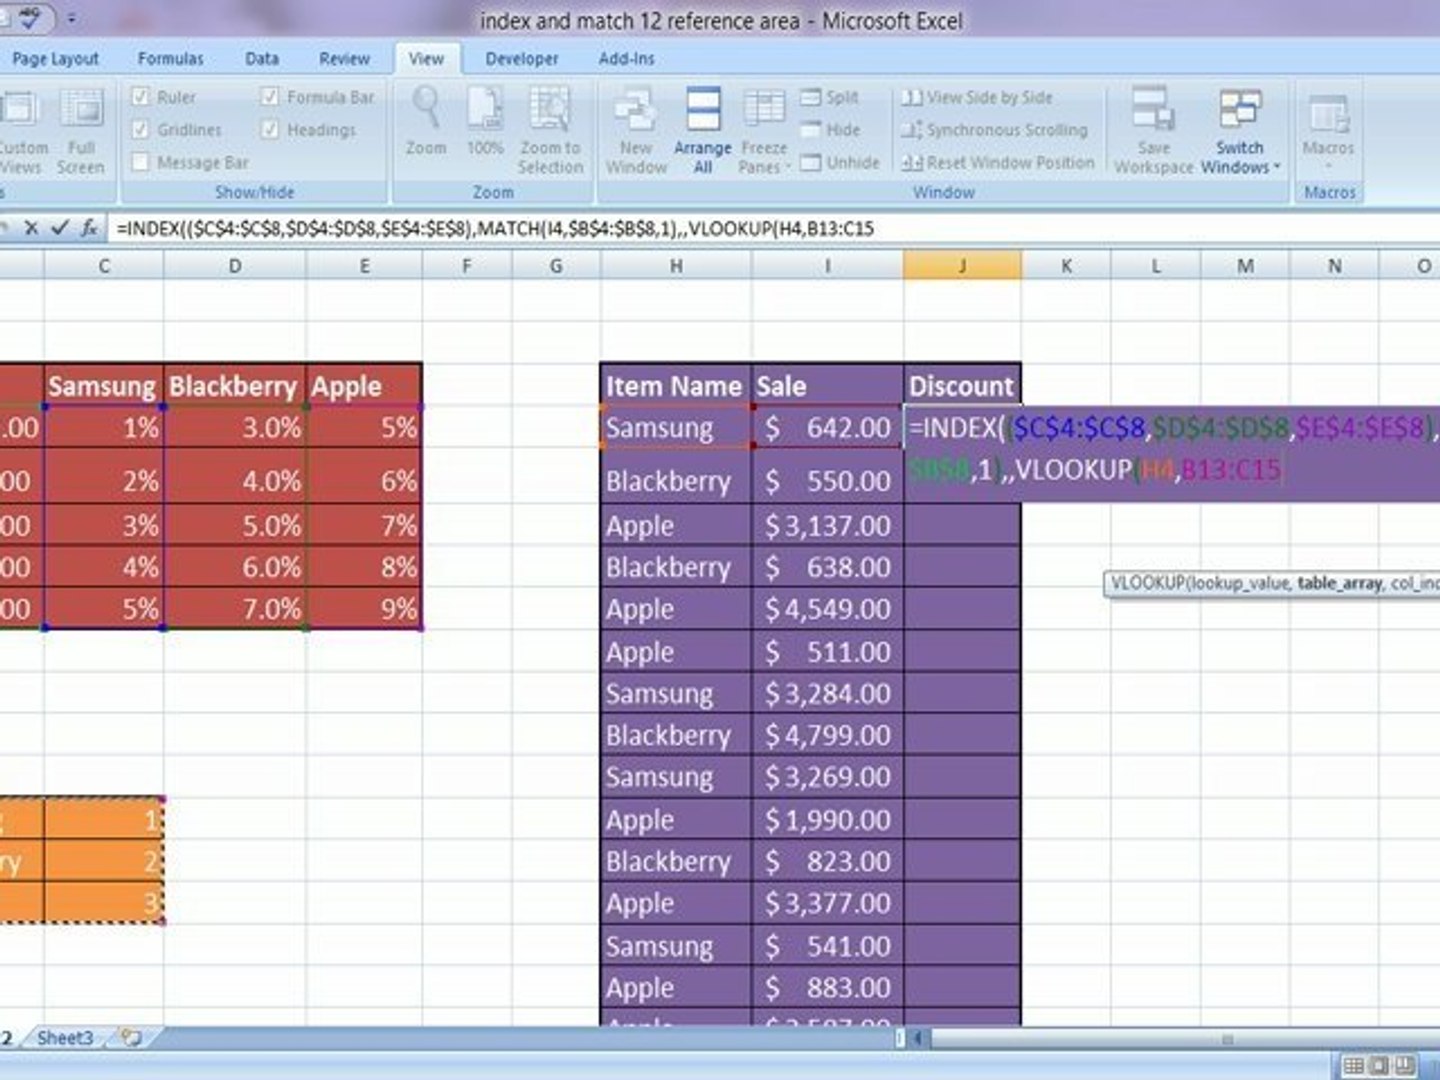Click table_array in the VLOOKUP tooltip
The width and height of the screenshot is (1440, 1080).
click(x=1340, y=582)
